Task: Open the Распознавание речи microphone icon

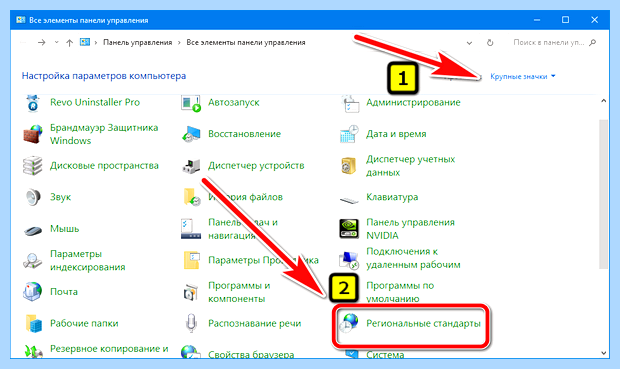Action: click(x=191, y=323)
